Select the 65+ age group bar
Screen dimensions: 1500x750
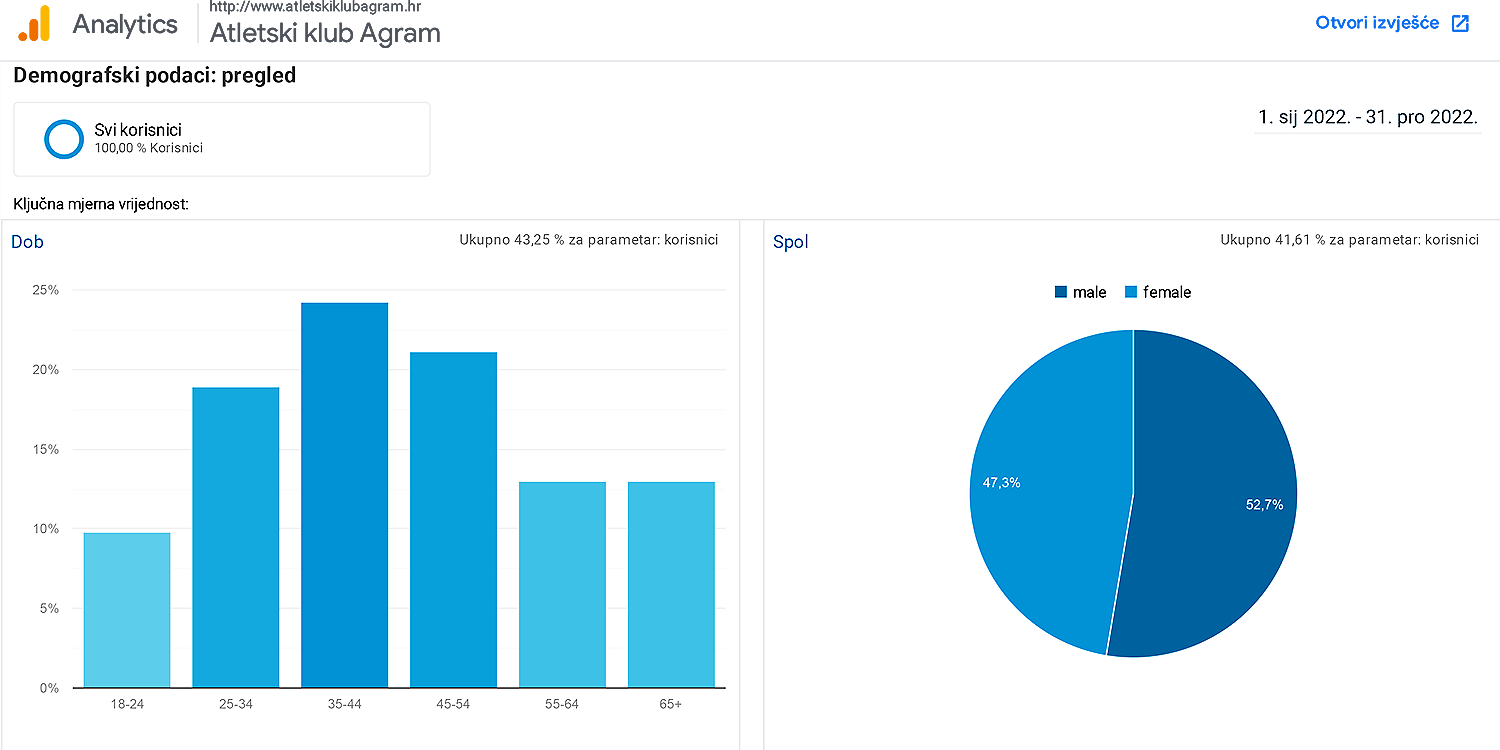[x=671, y=585]
